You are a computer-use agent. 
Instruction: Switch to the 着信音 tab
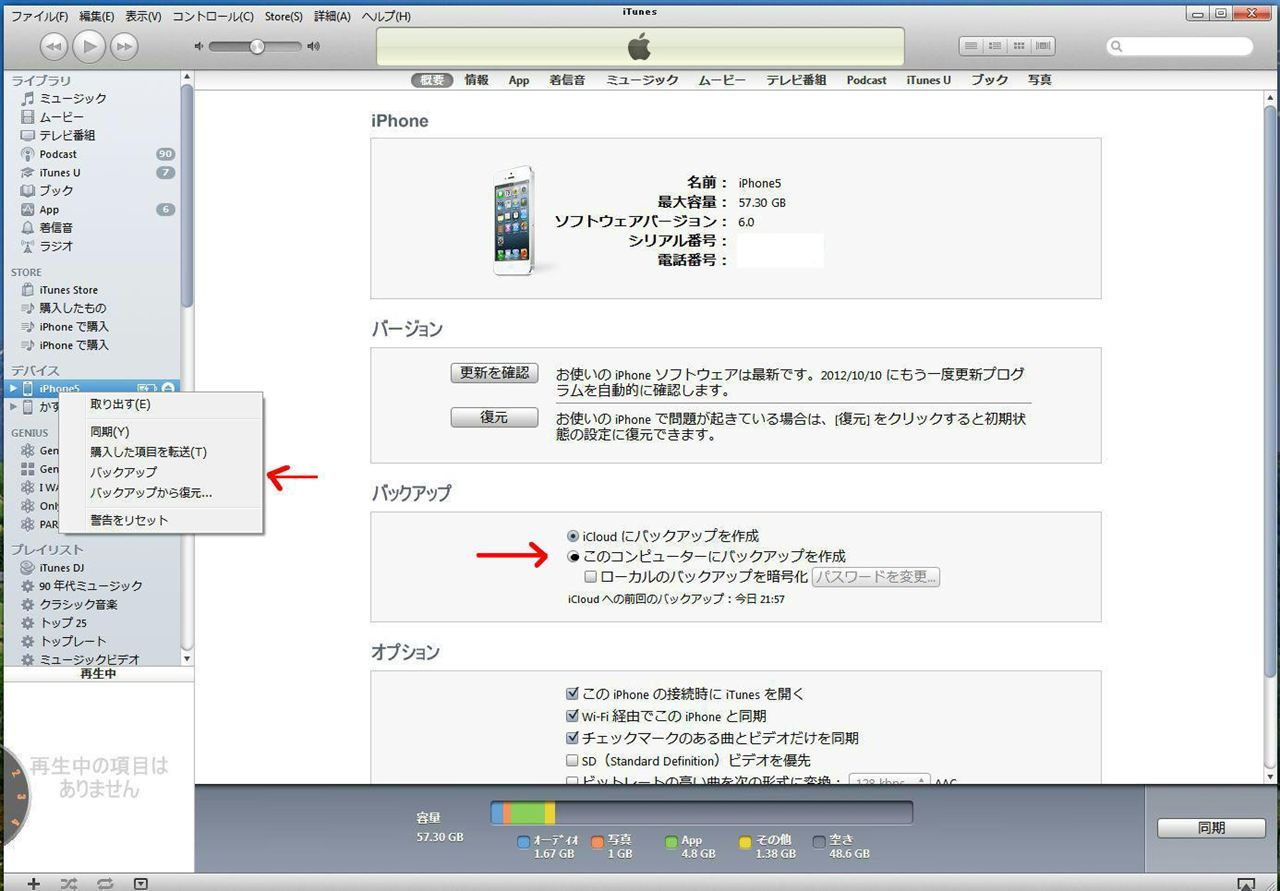tap(567, 80)
